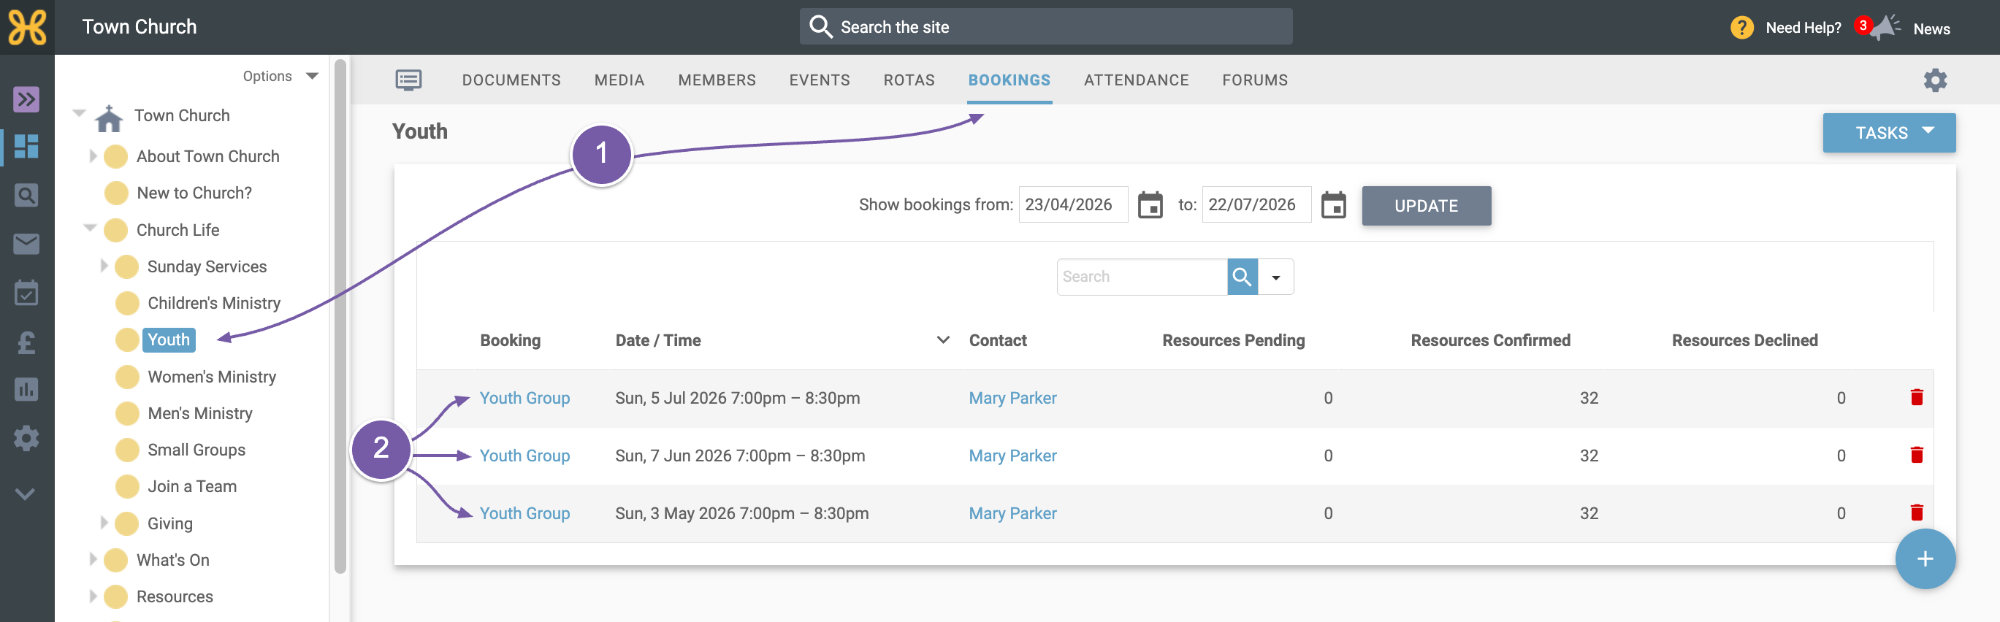Open the page settings gear at top right
Image resolution: width=2000 pixels, height=622 pixels.
pos(1935,80)
